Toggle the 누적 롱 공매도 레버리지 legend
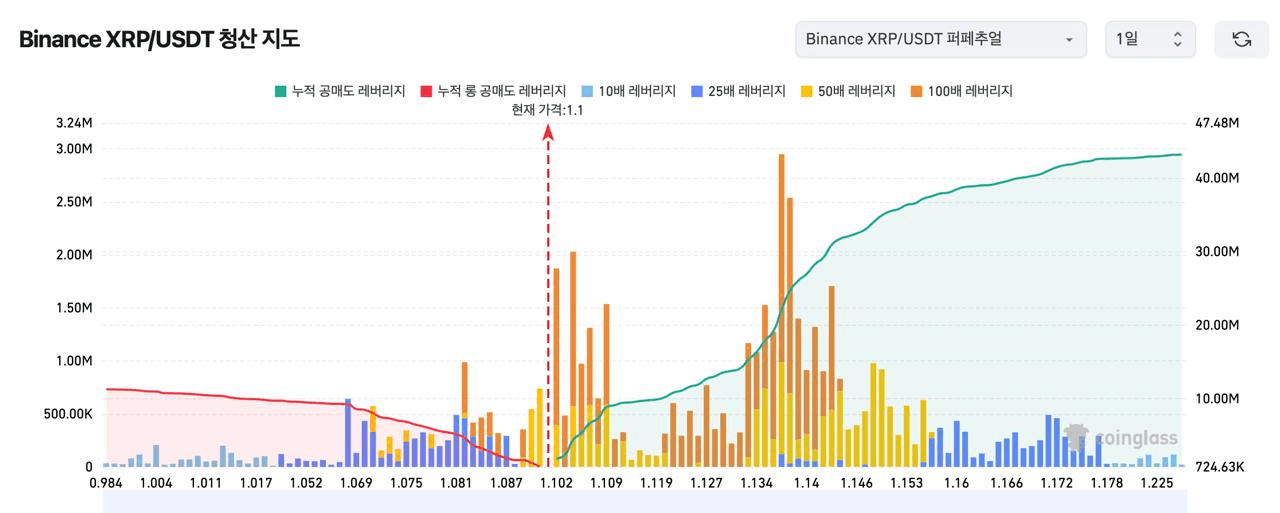This screenshot has height=513, width=1280. pos(493,91)
